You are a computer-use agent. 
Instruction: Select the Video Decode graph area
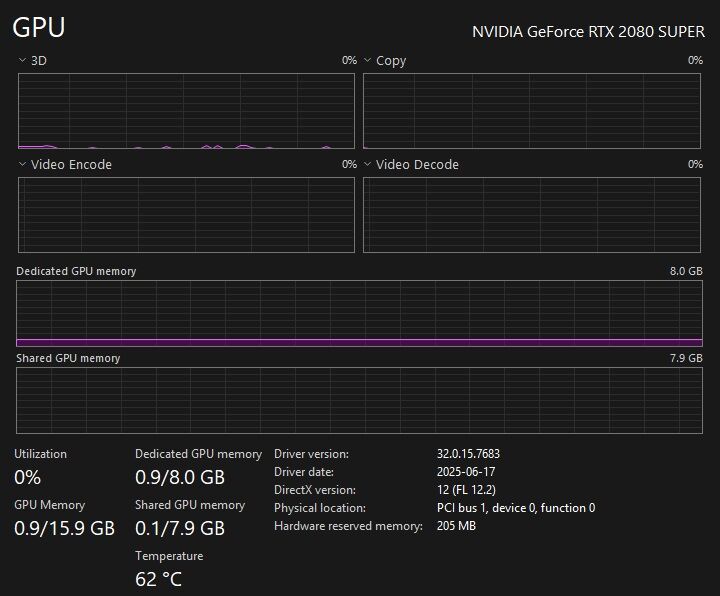pyautogui.click(x=532, y=214)
